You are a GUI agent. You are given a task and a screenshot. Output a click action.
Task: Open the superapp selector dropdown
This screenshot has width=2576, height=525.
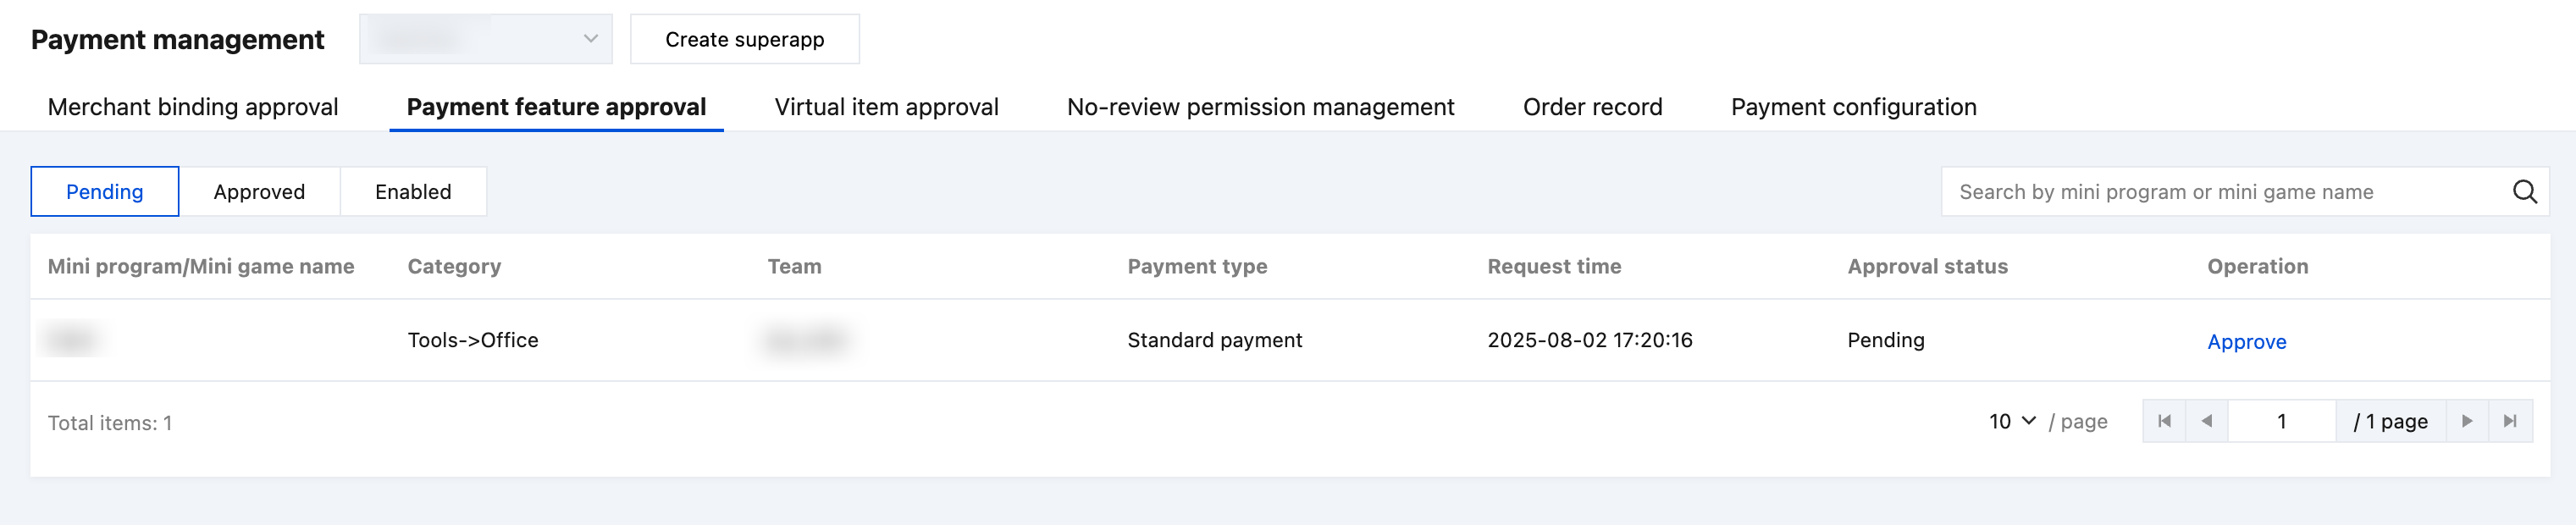(485, 39)
